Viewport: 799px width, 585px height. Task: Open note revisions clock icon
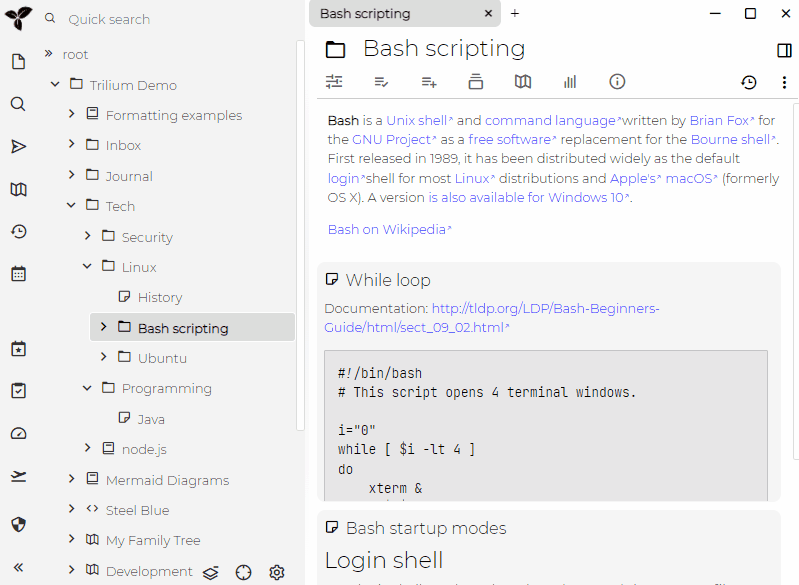[748, 83]
